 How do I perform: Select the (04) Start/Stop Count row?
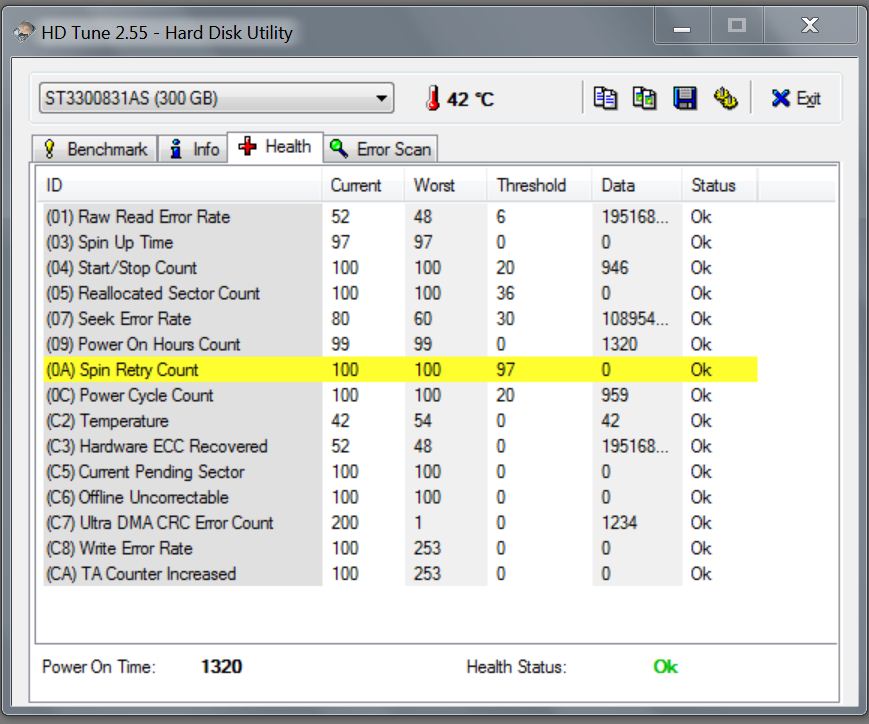coord(400,268)
